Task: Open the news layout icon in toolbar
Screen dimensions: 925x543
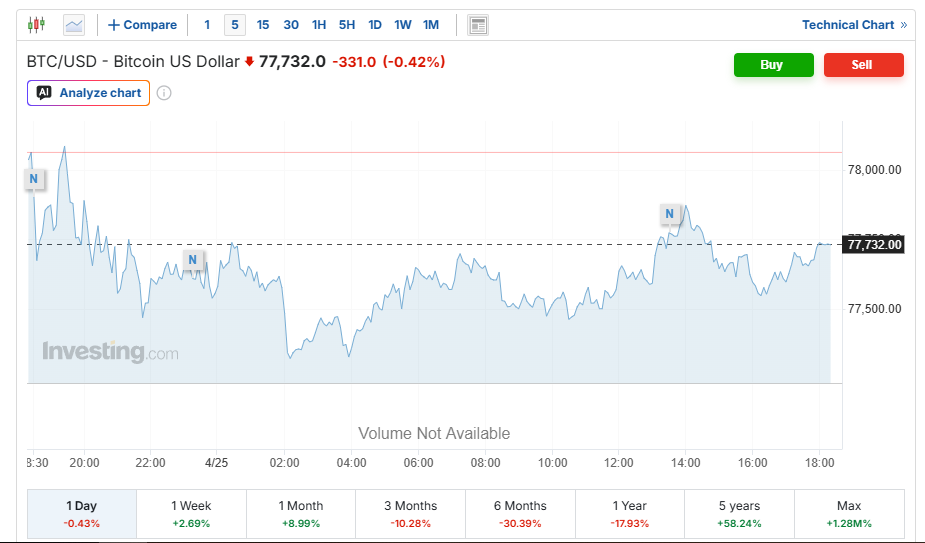Action: [478, 25]
